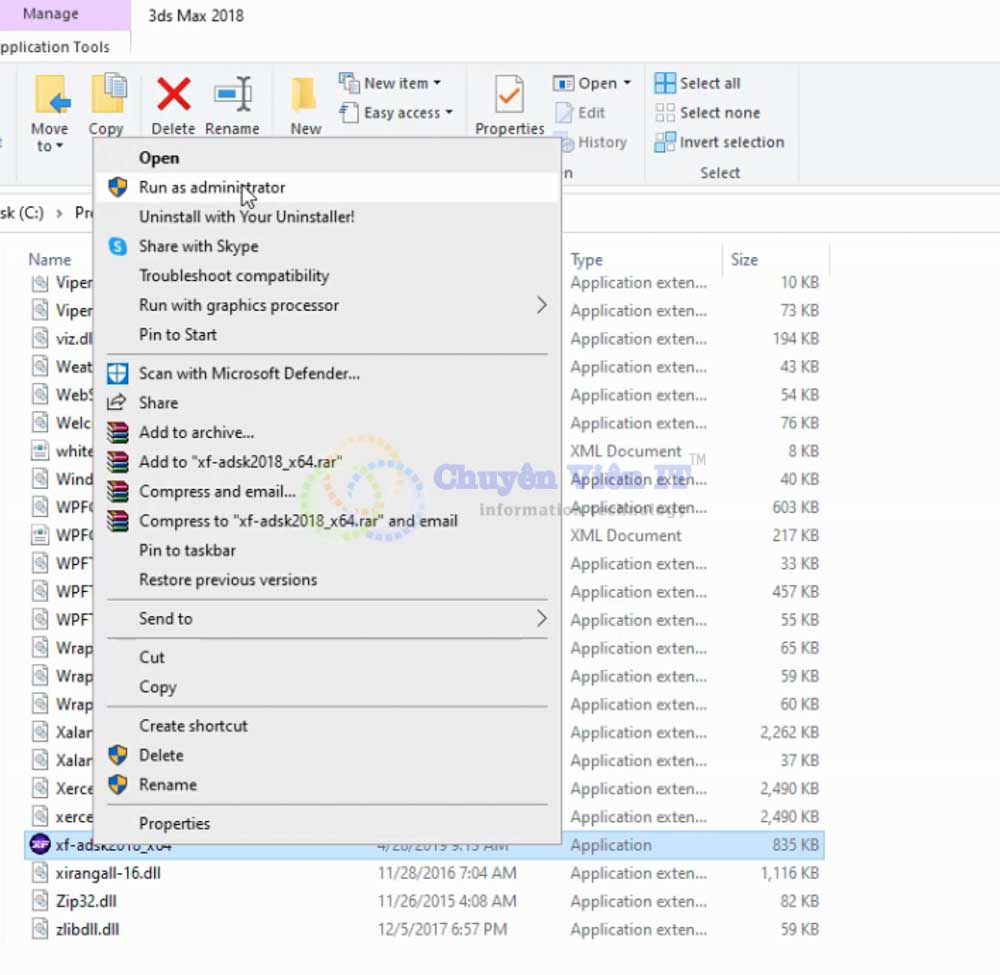The height and width of the screenshot is (975, 1000).
Task: Open Properties icon in the ribbon
Action: point(509,96)
